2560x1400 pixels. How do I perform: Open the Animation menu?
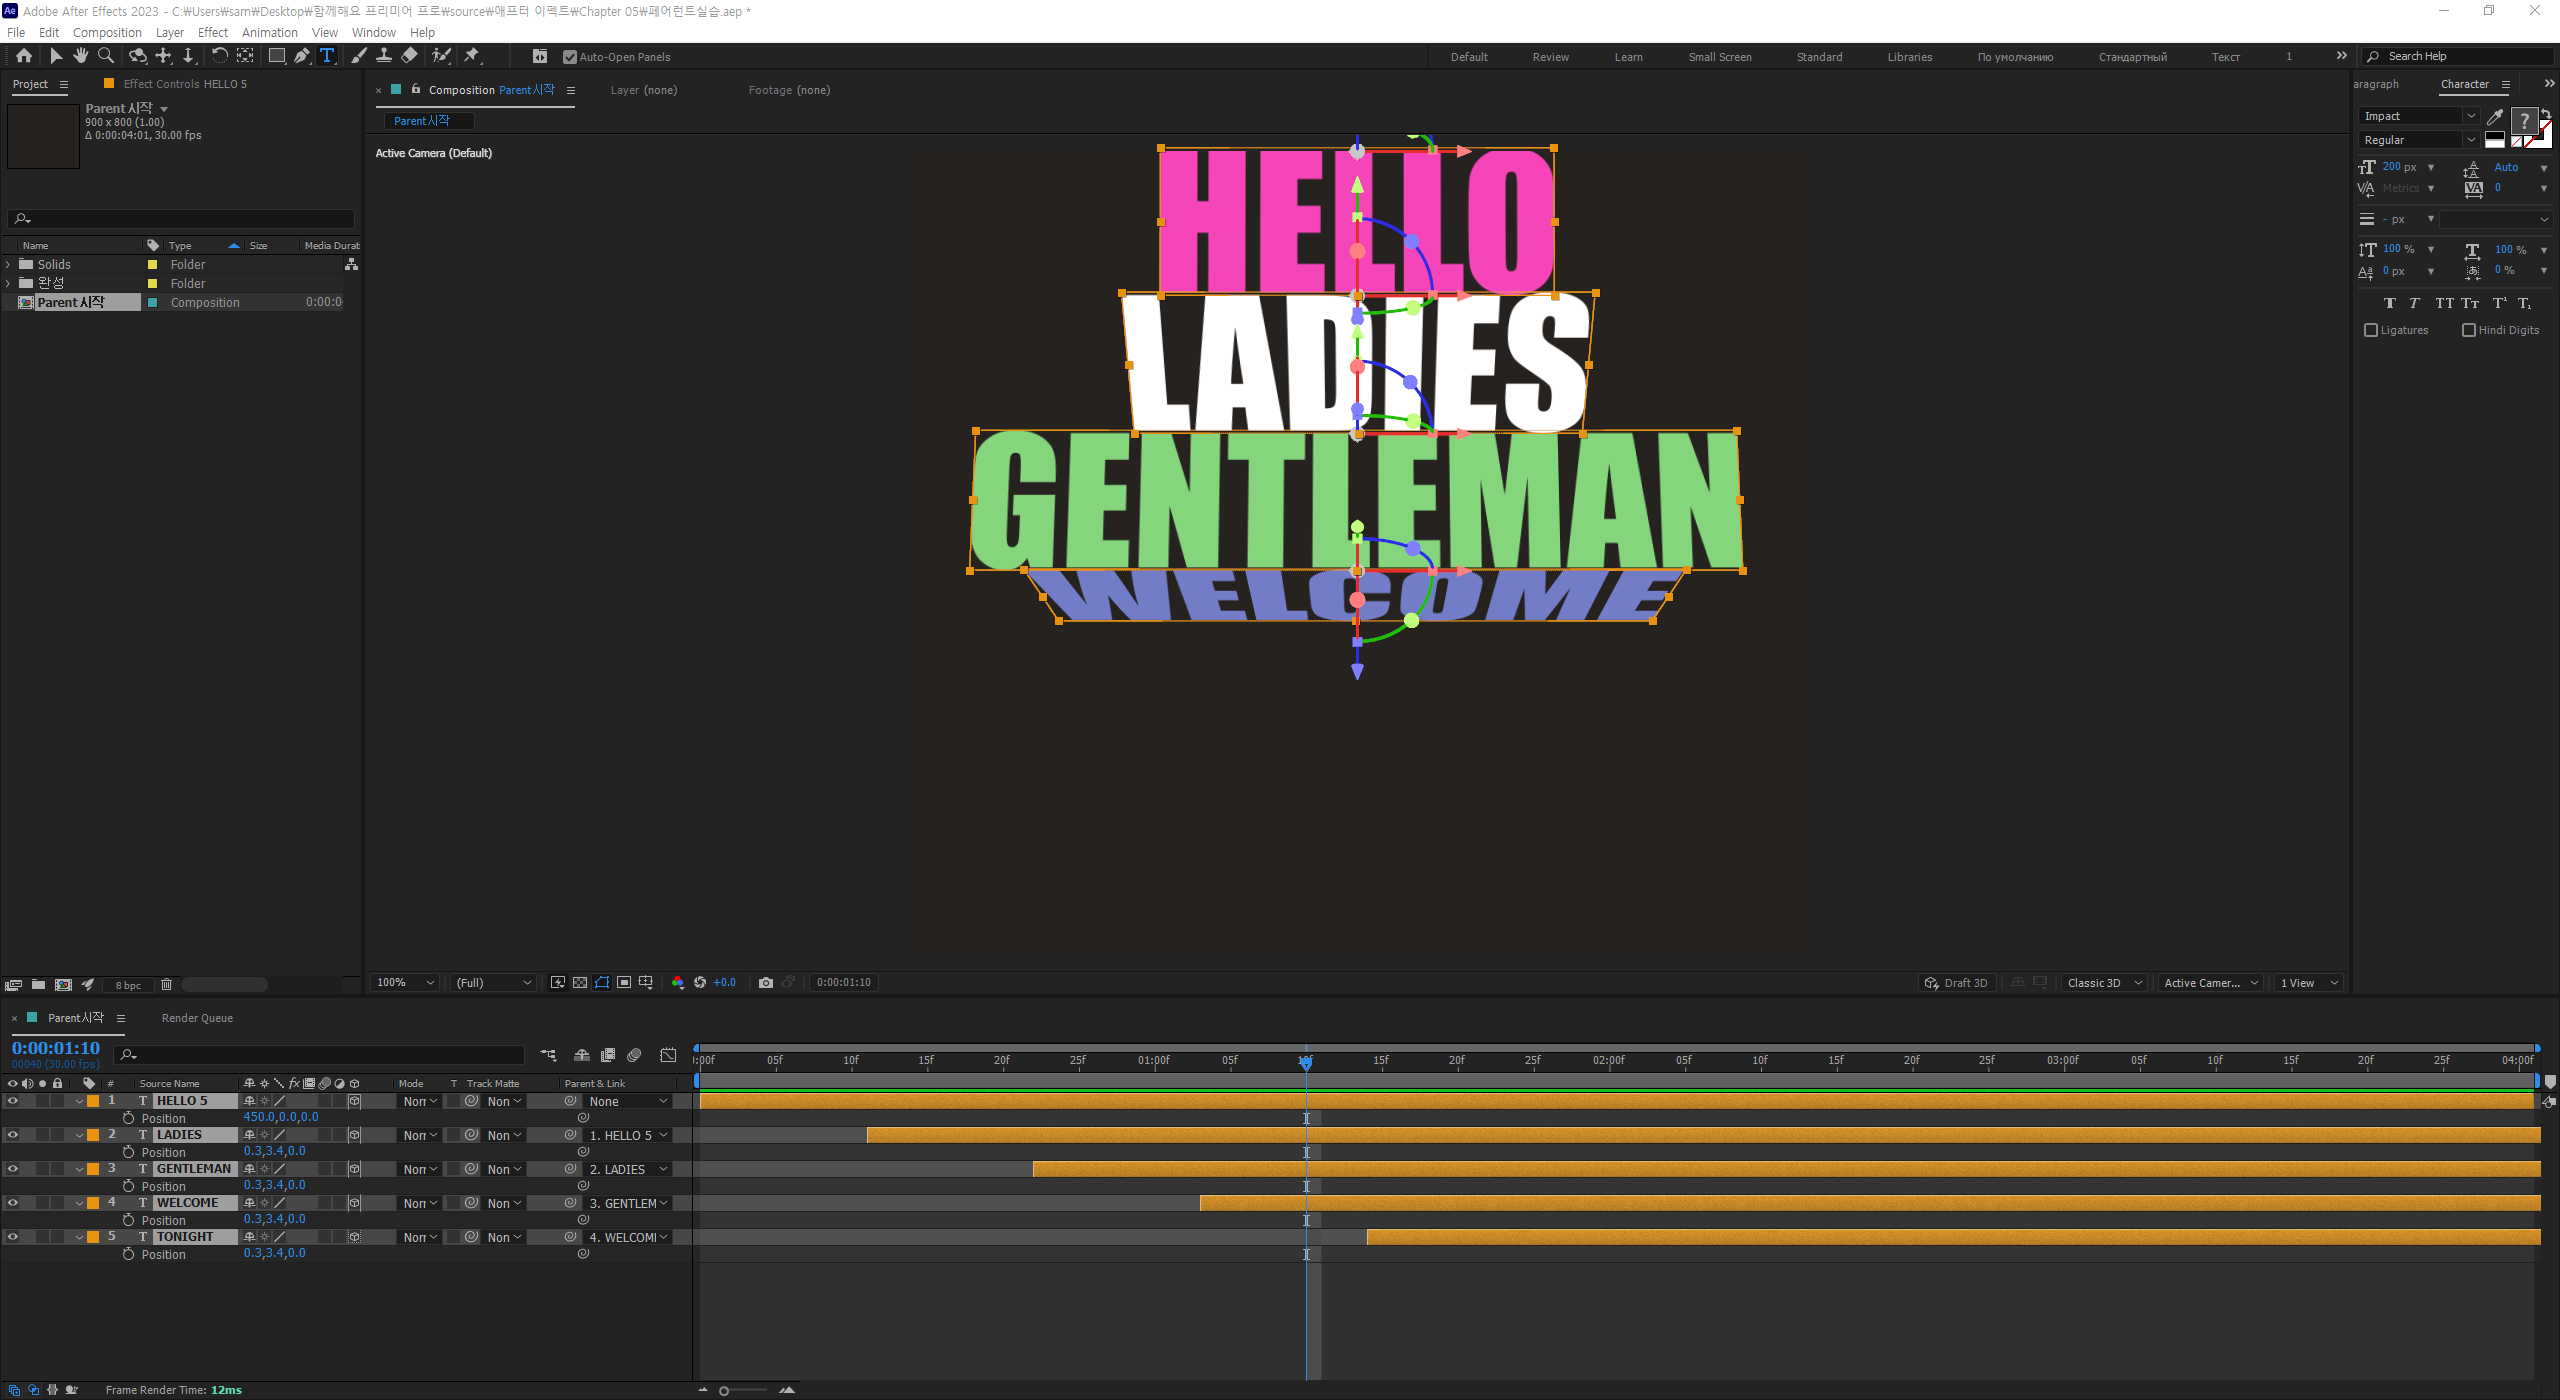[269, 32]
